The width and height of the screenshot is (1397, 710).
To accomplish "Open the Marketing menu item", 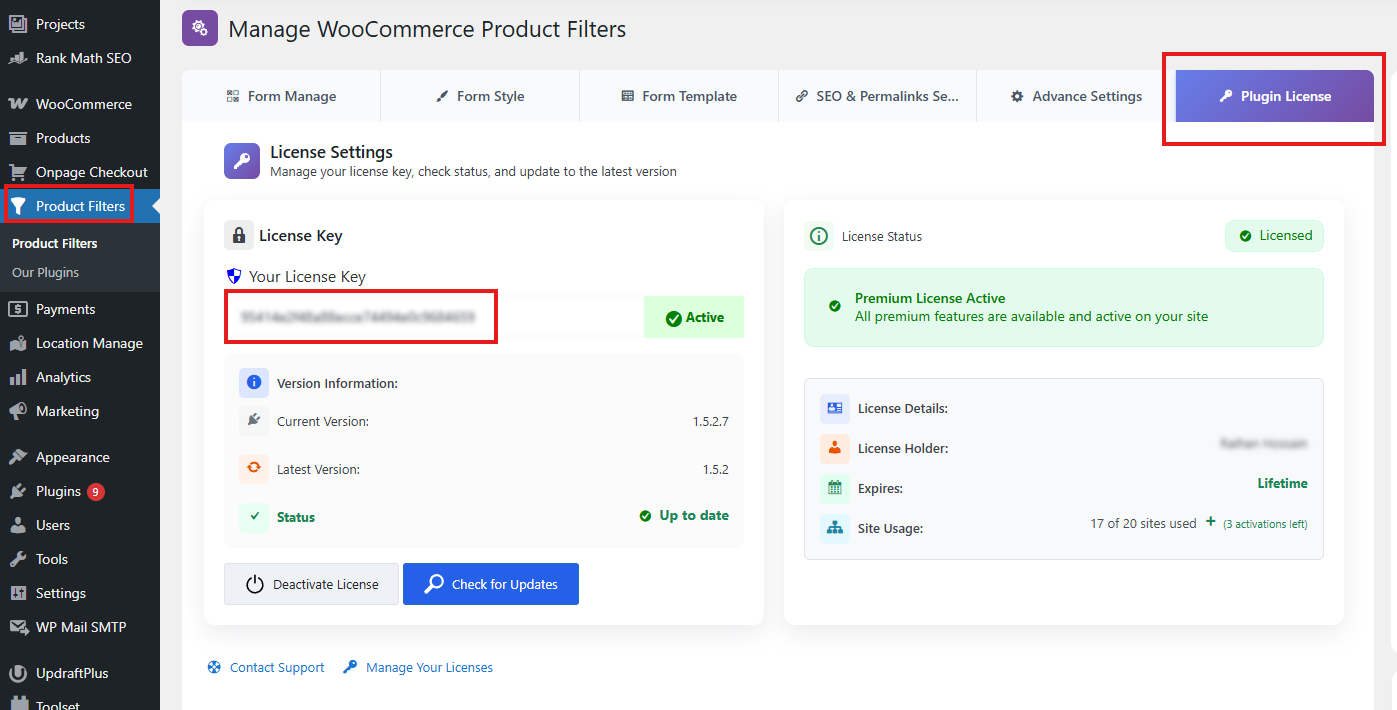I will tap(80, 411).
